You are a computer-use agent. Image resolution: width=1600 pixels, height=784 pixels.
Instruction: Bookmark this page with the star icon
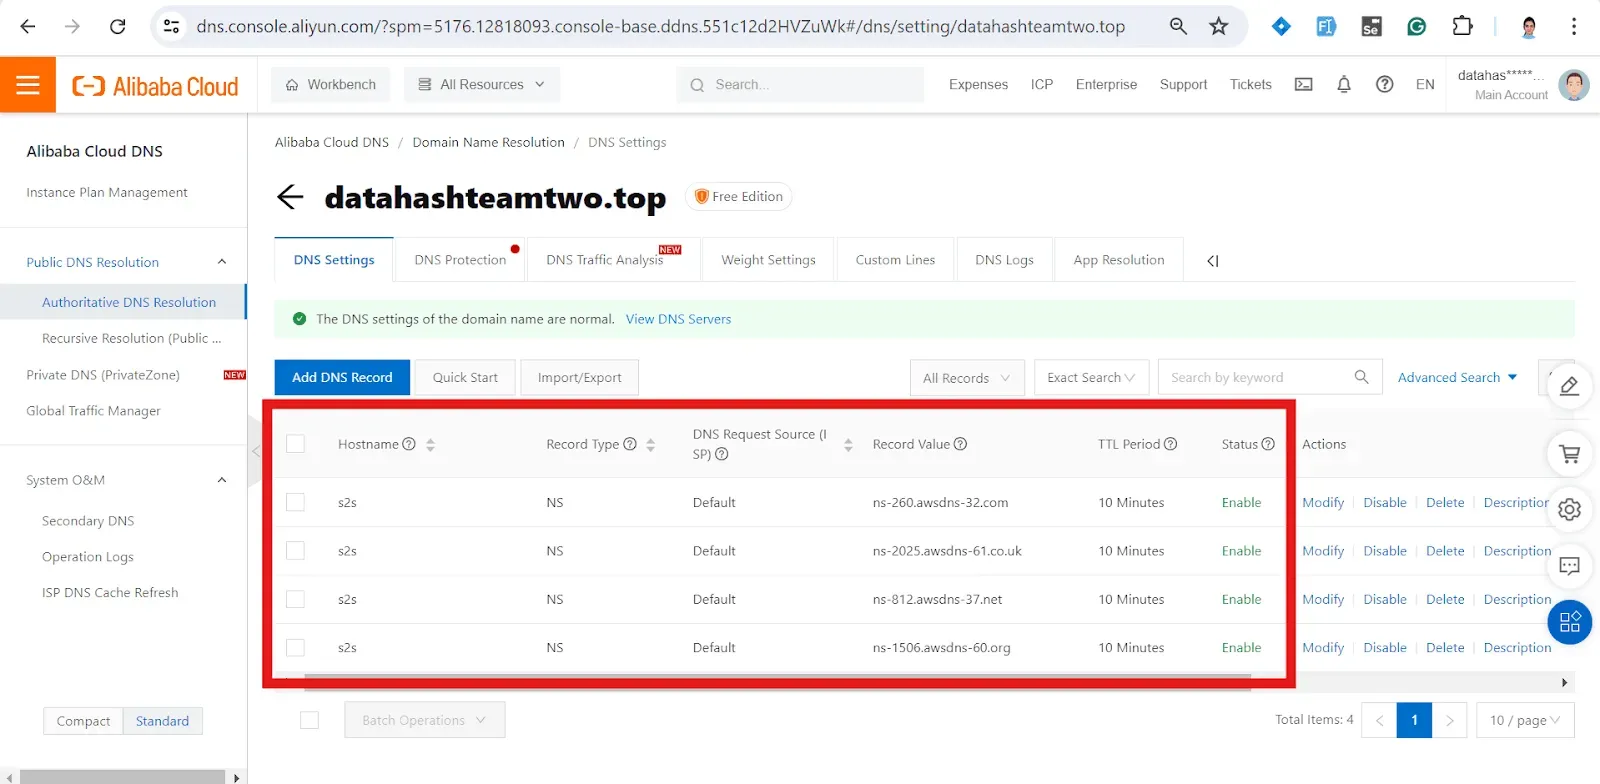tap(1218, 27)
